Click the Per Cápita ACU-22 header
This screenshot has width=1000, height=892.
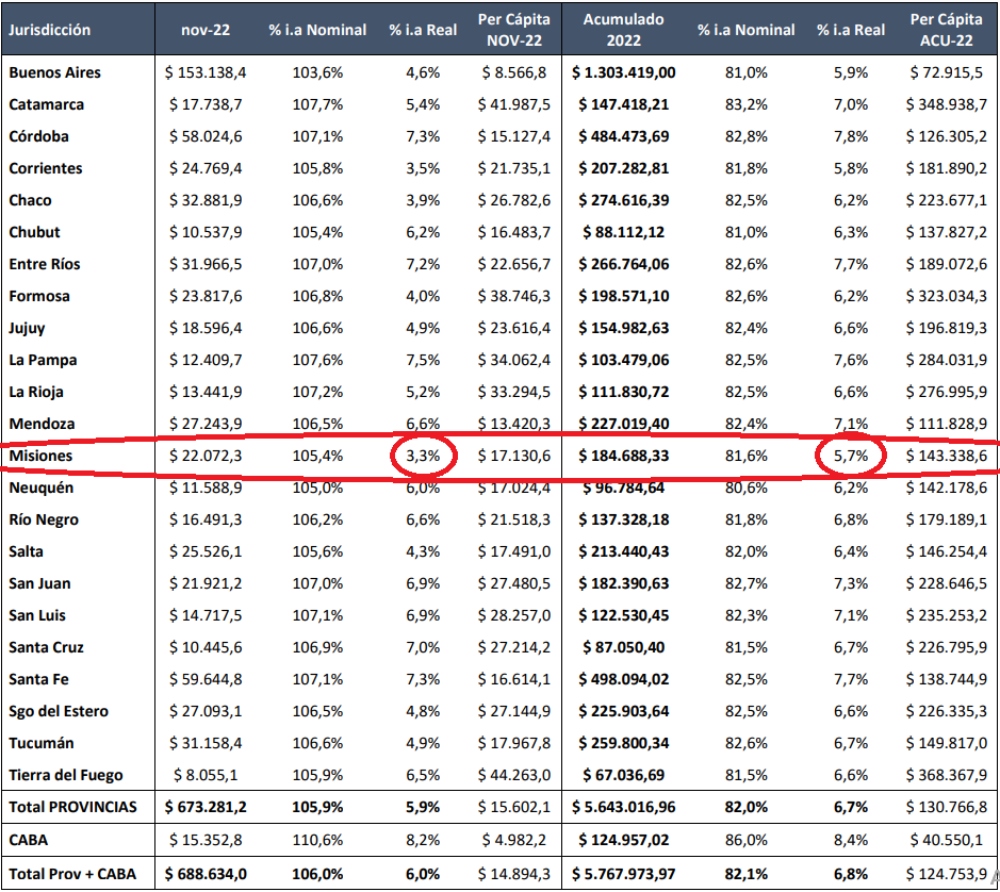click(x=947, y=30)
